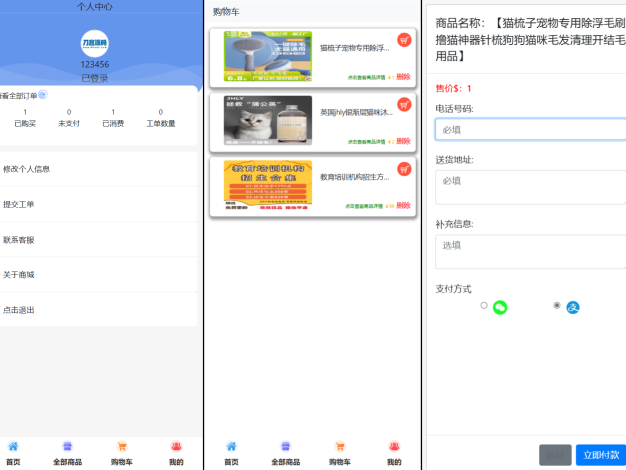View 已消费 orders count

pyautogui.click(x=113, y=118)
